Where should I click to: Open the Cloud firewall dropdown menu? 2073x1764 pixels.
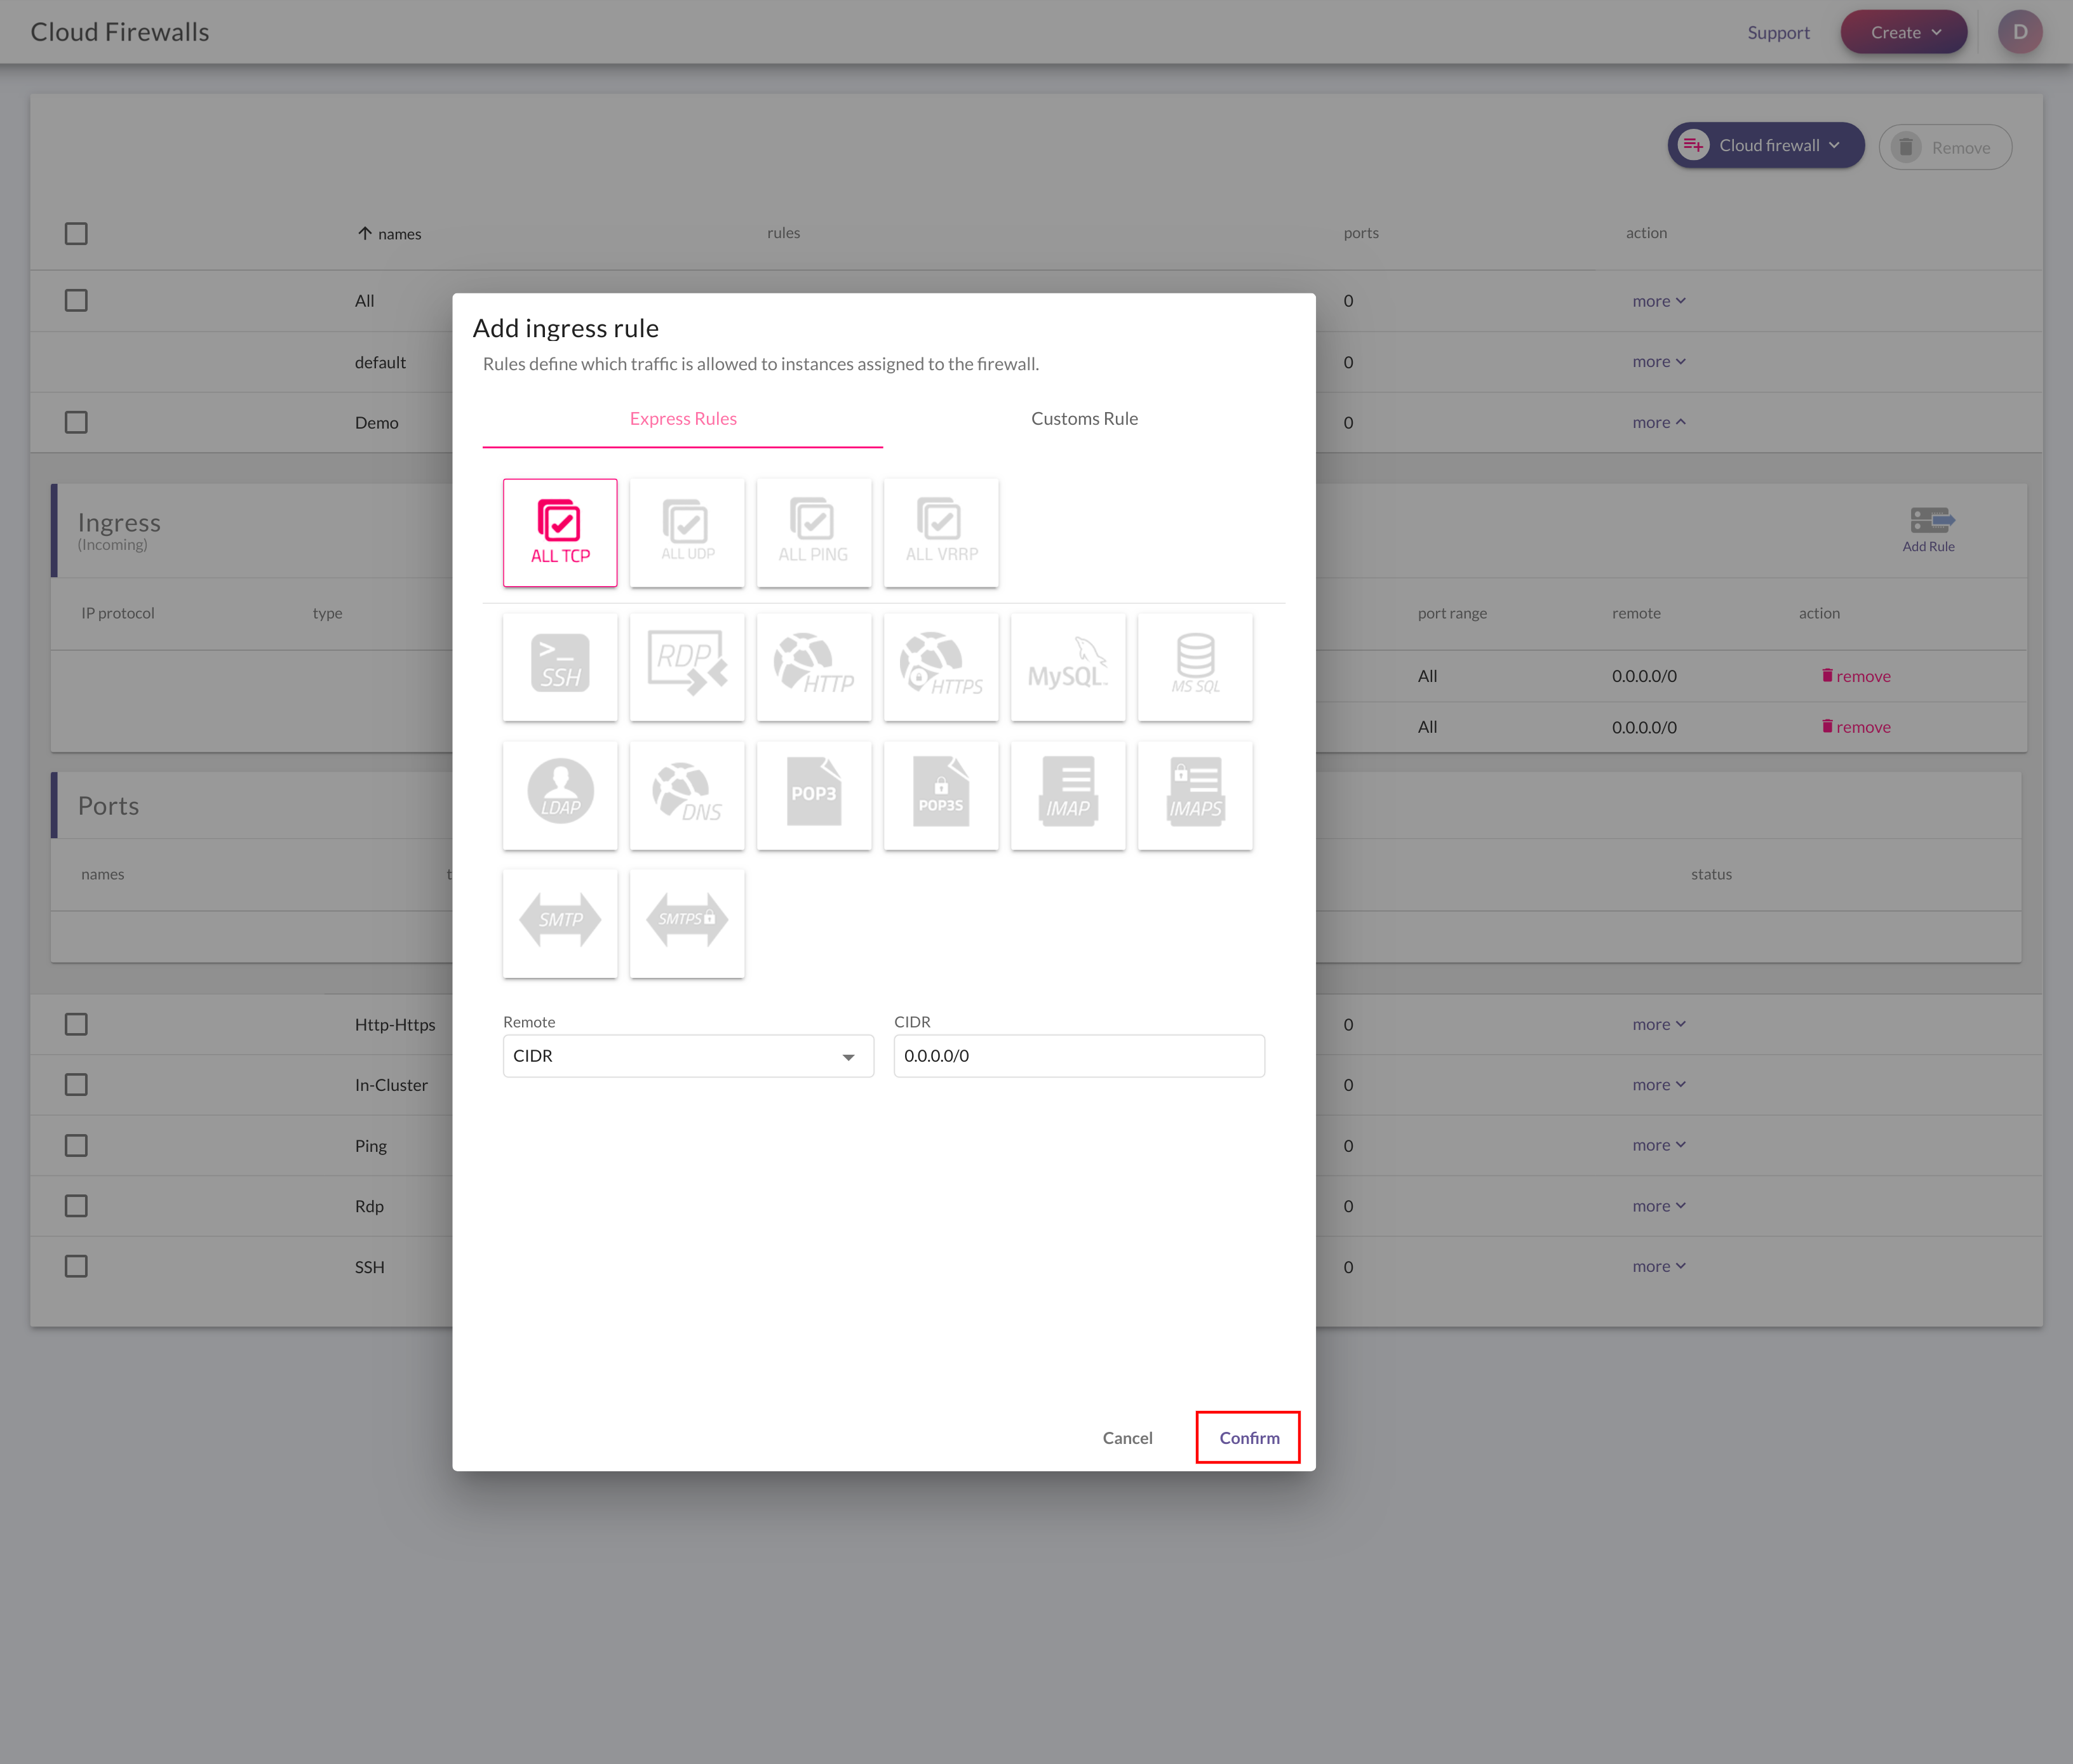tap(1765, 146)
